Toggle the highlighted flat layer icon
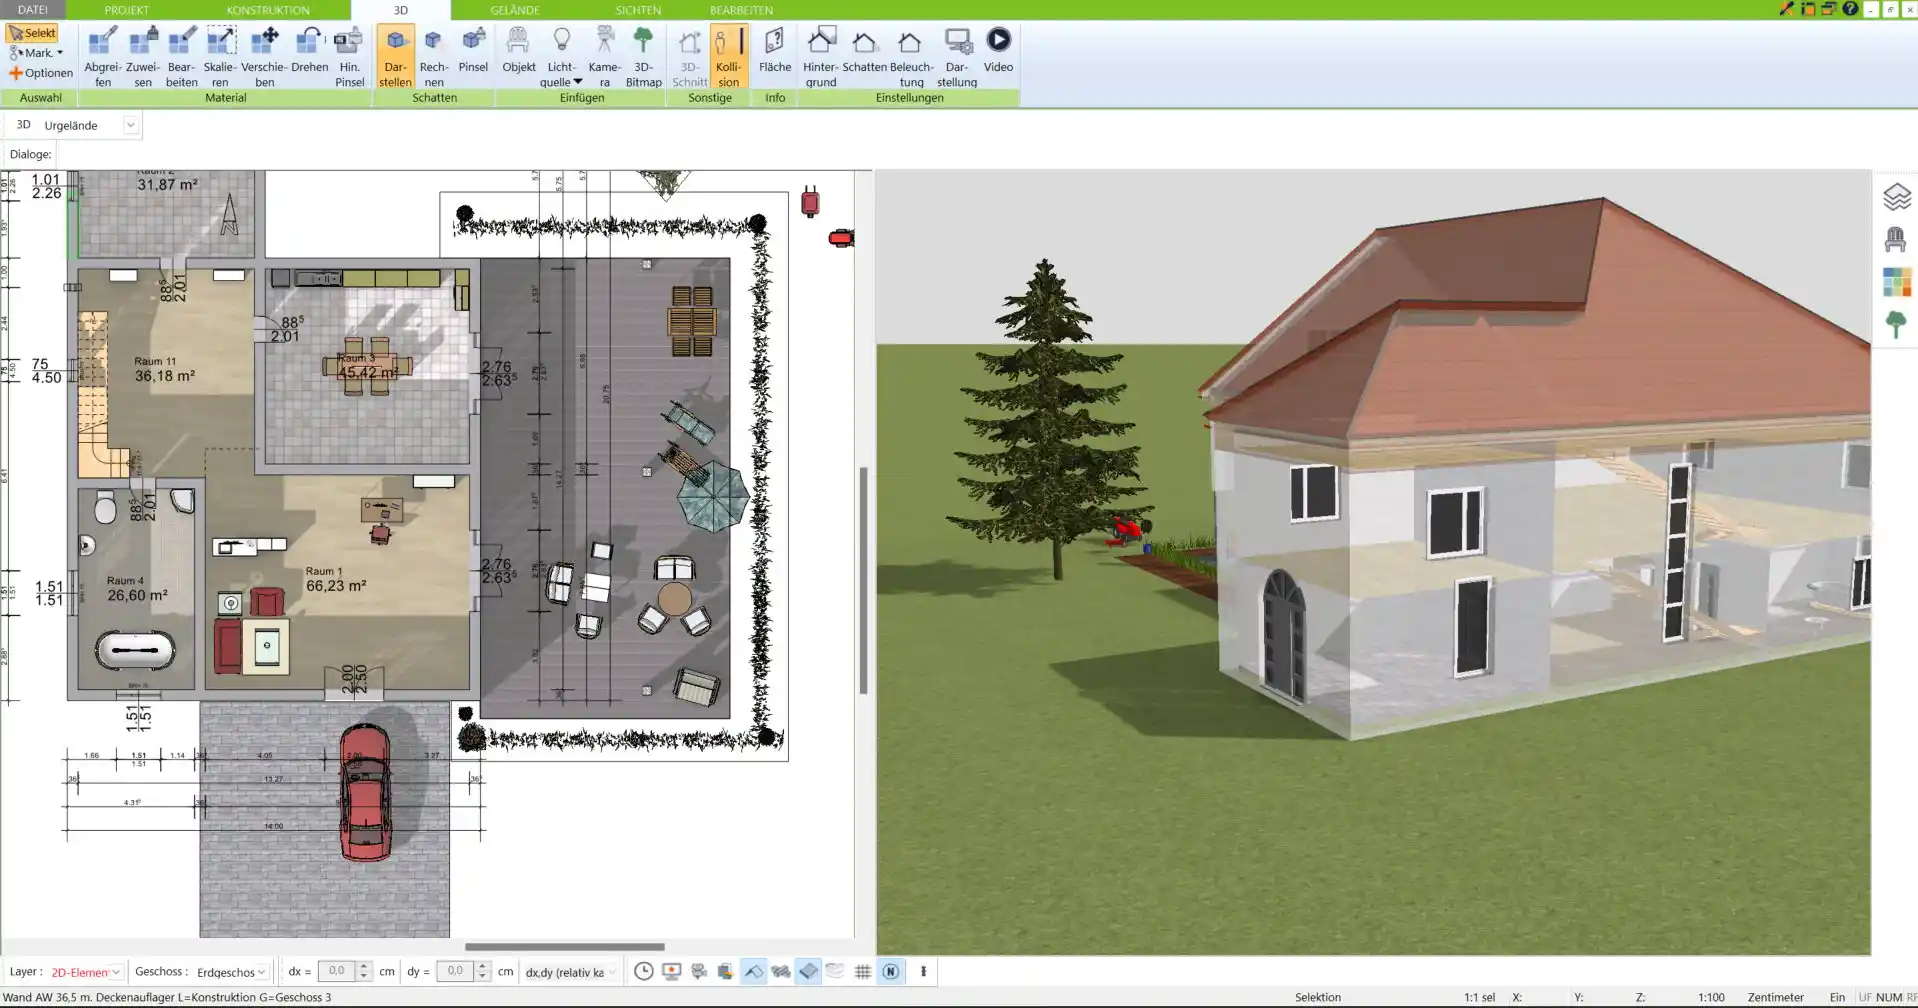 point(808,971)
